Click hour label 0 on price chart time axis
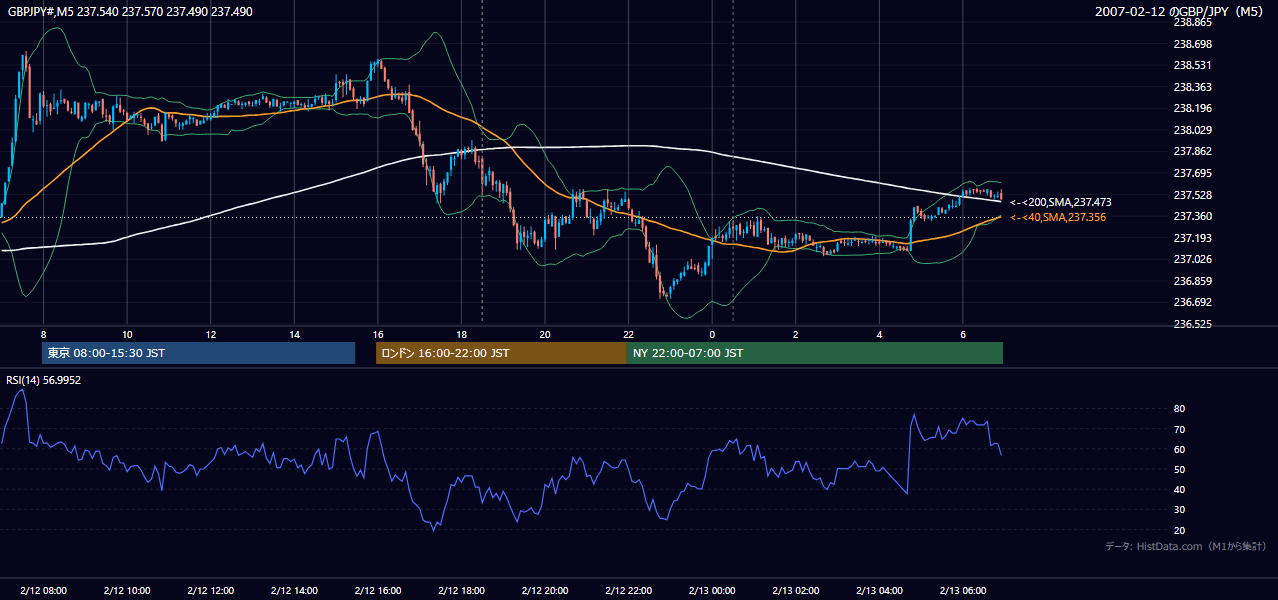This screenshot has height=600, width=1278. pos(712,334)
